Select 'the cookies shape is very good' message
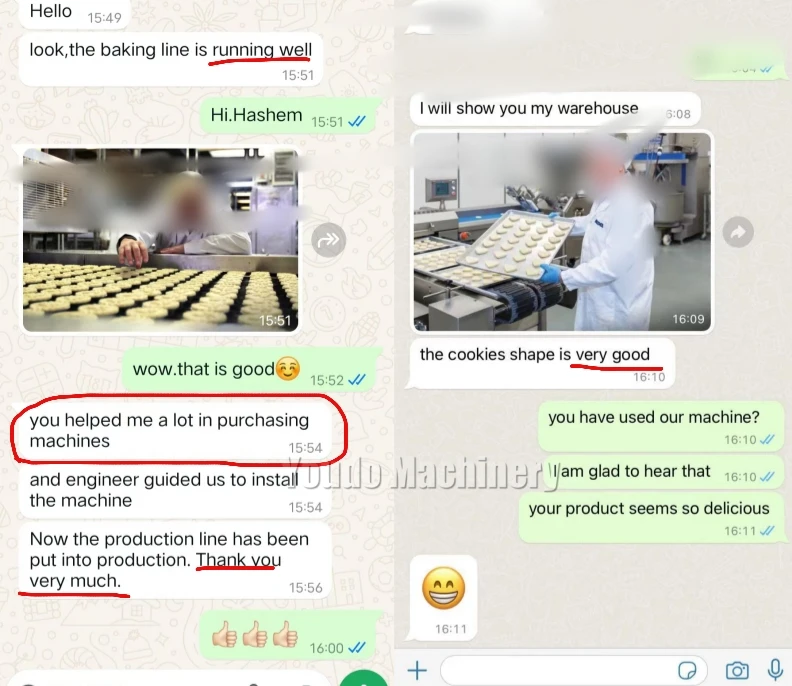 point(542,363)
